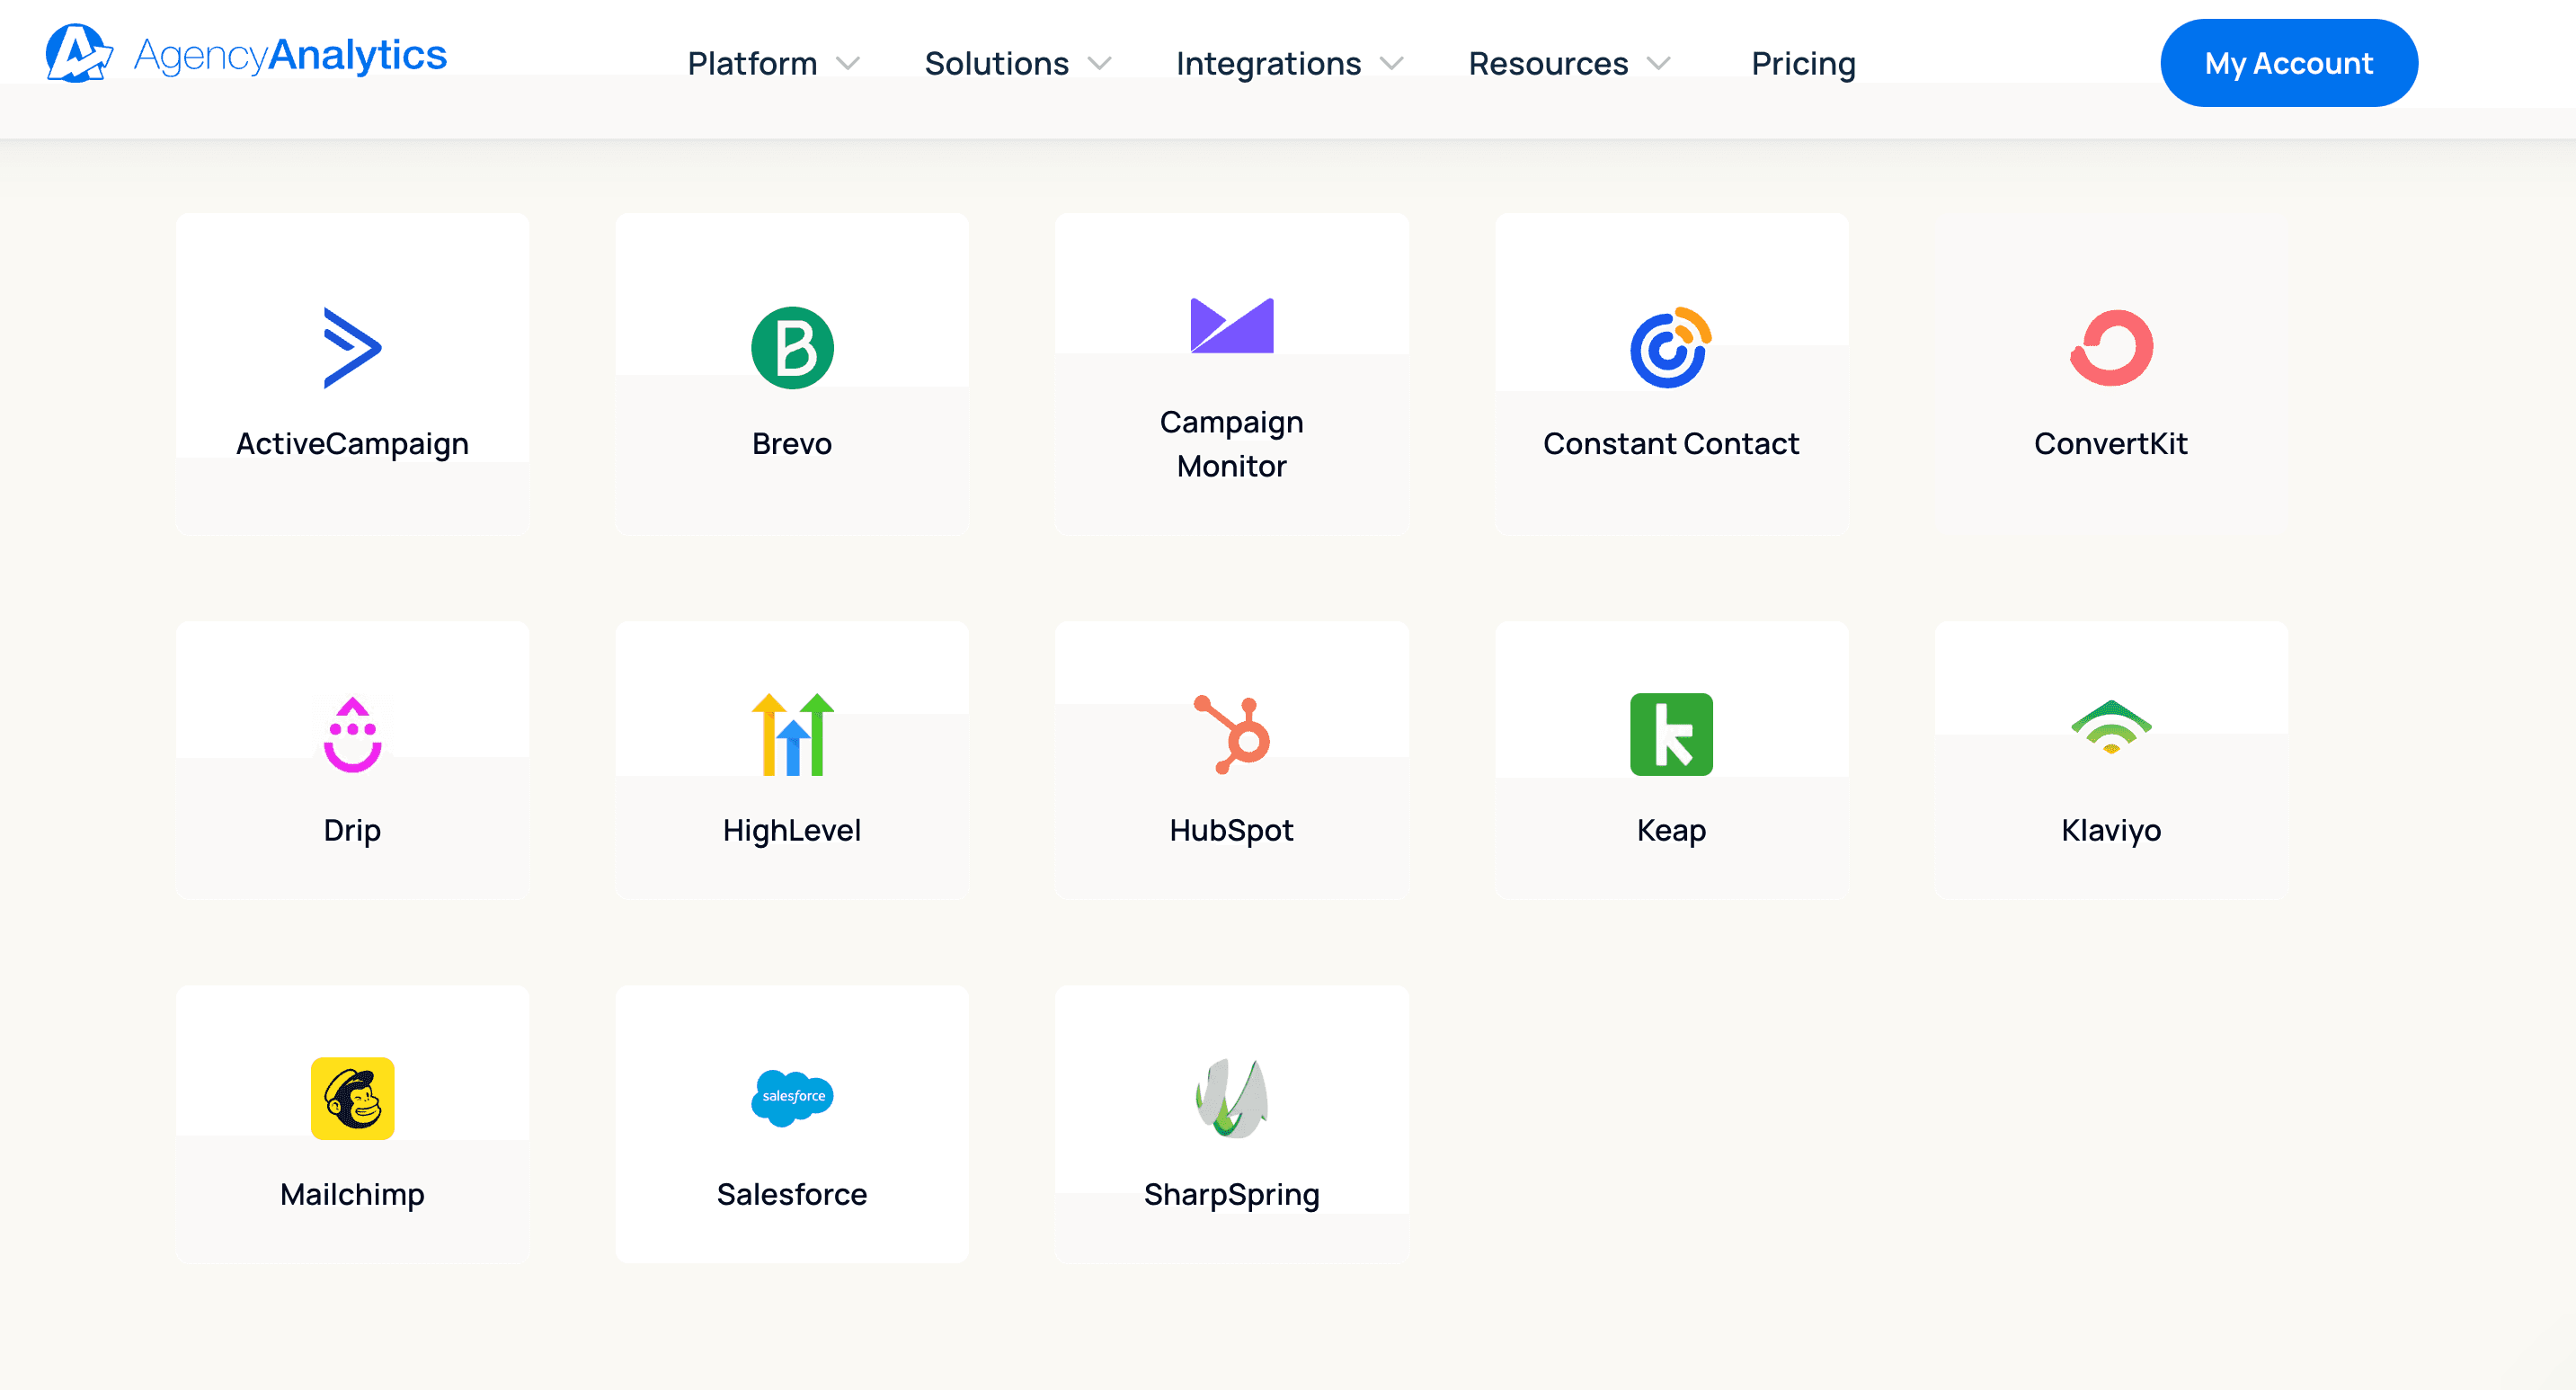The height and width of the screenshot is (1390, 2576).
Task: Click the Salesforce cloud logo
Action: (791, 1097)
